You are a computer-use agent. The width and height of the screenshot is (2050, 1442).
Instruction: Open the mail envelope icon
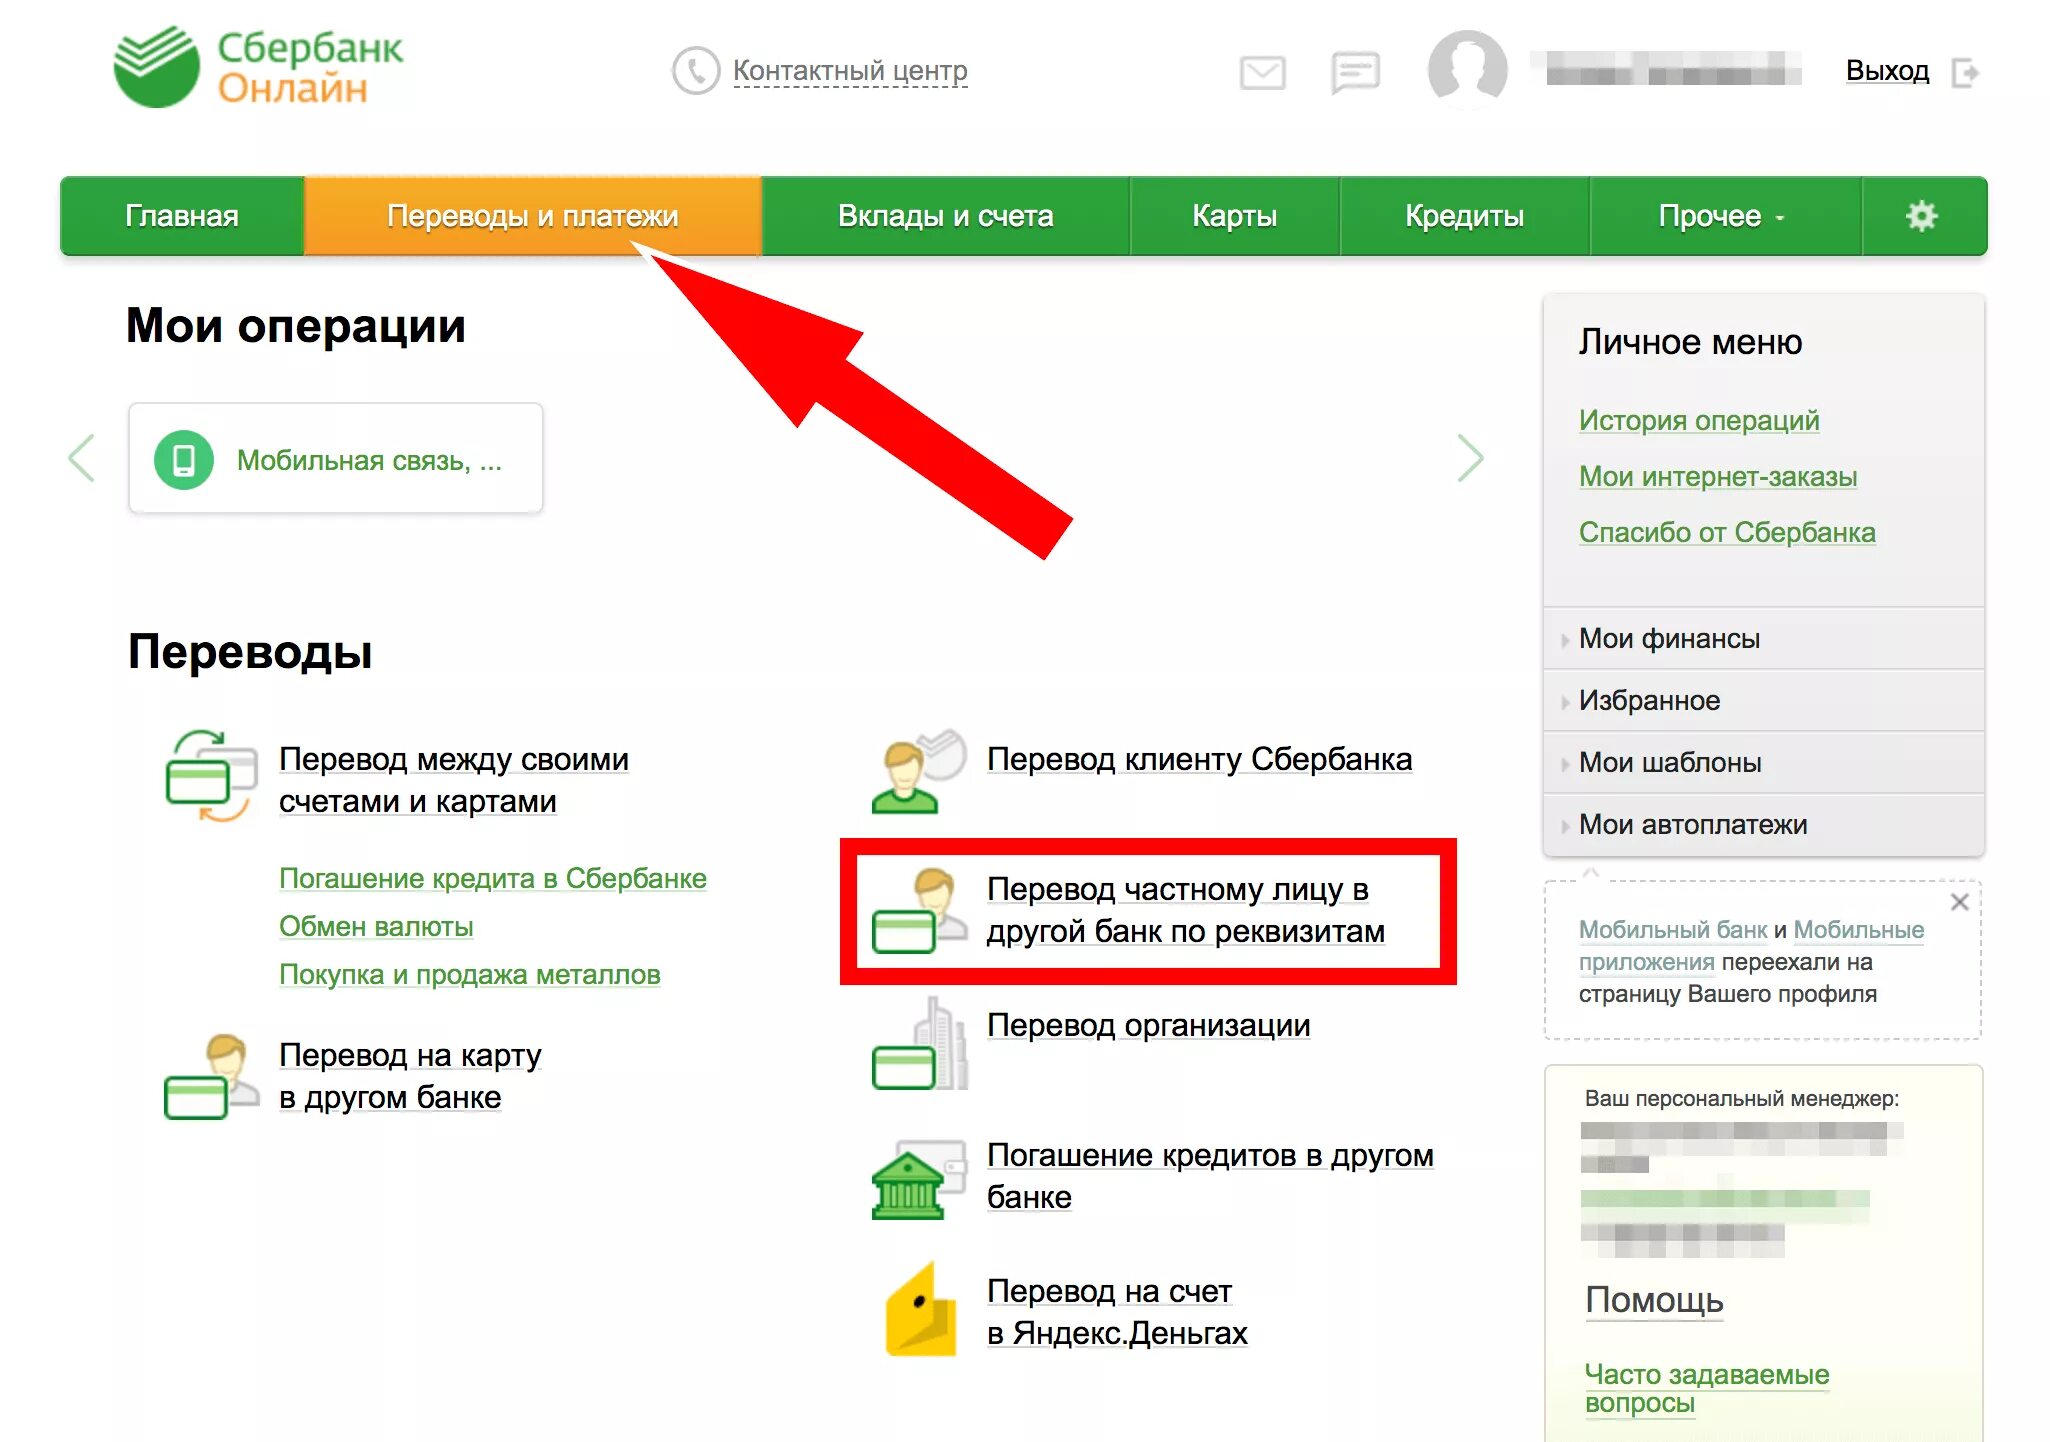[x=1262, y=72]
